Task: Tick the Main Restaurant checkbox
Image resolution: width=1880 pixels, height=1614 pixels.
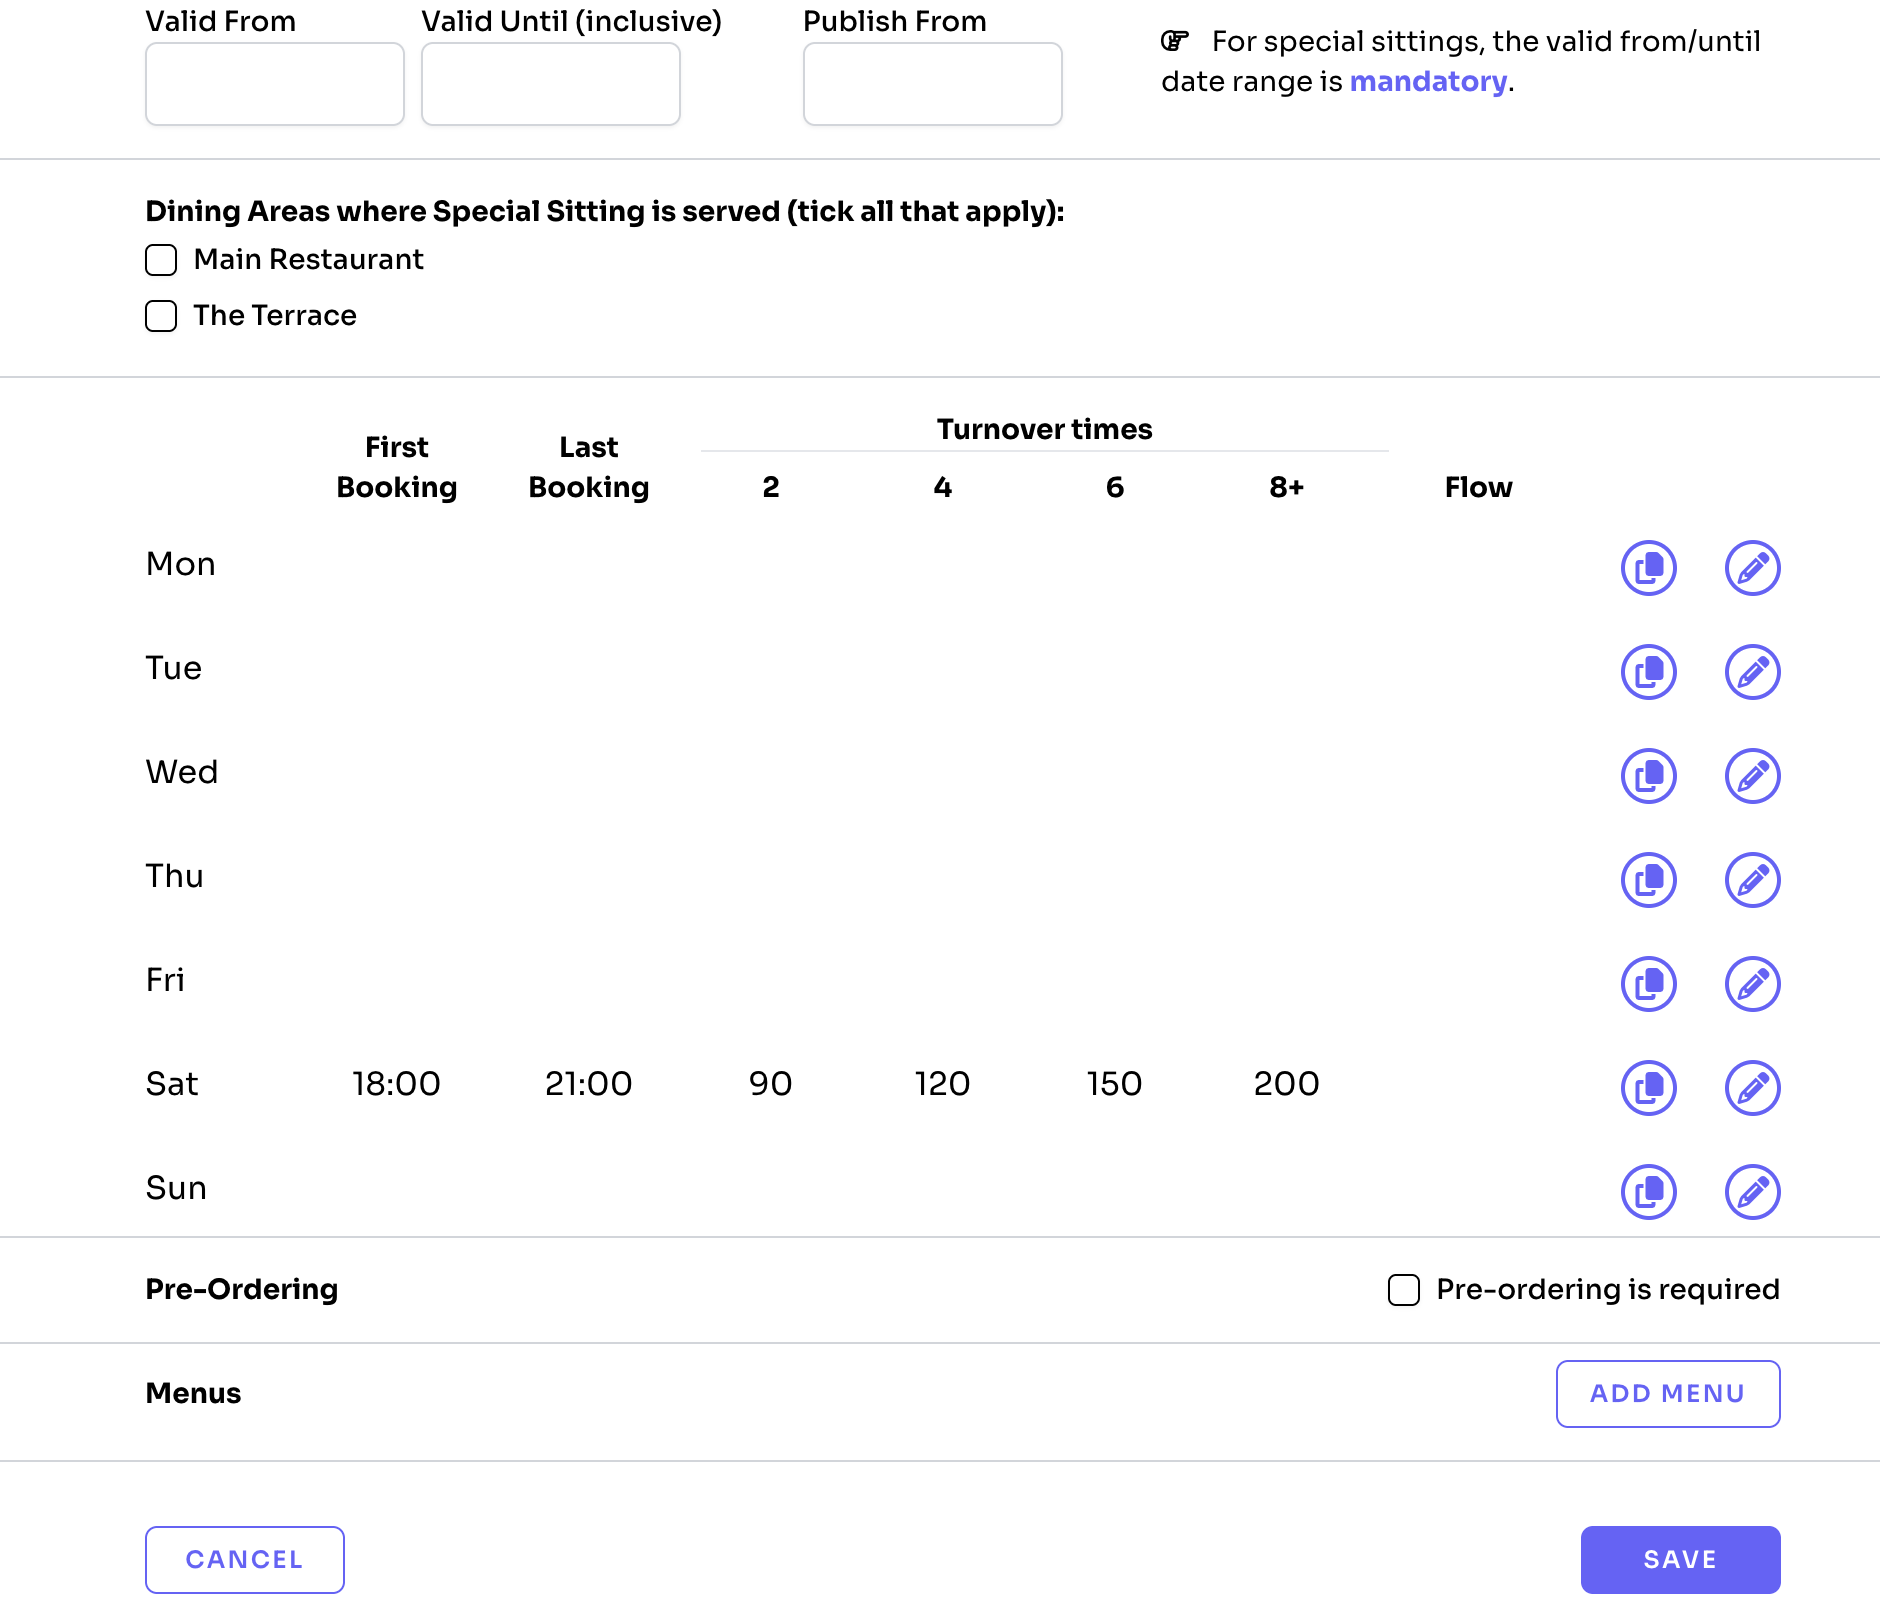Action: click(x=161, y=260)
